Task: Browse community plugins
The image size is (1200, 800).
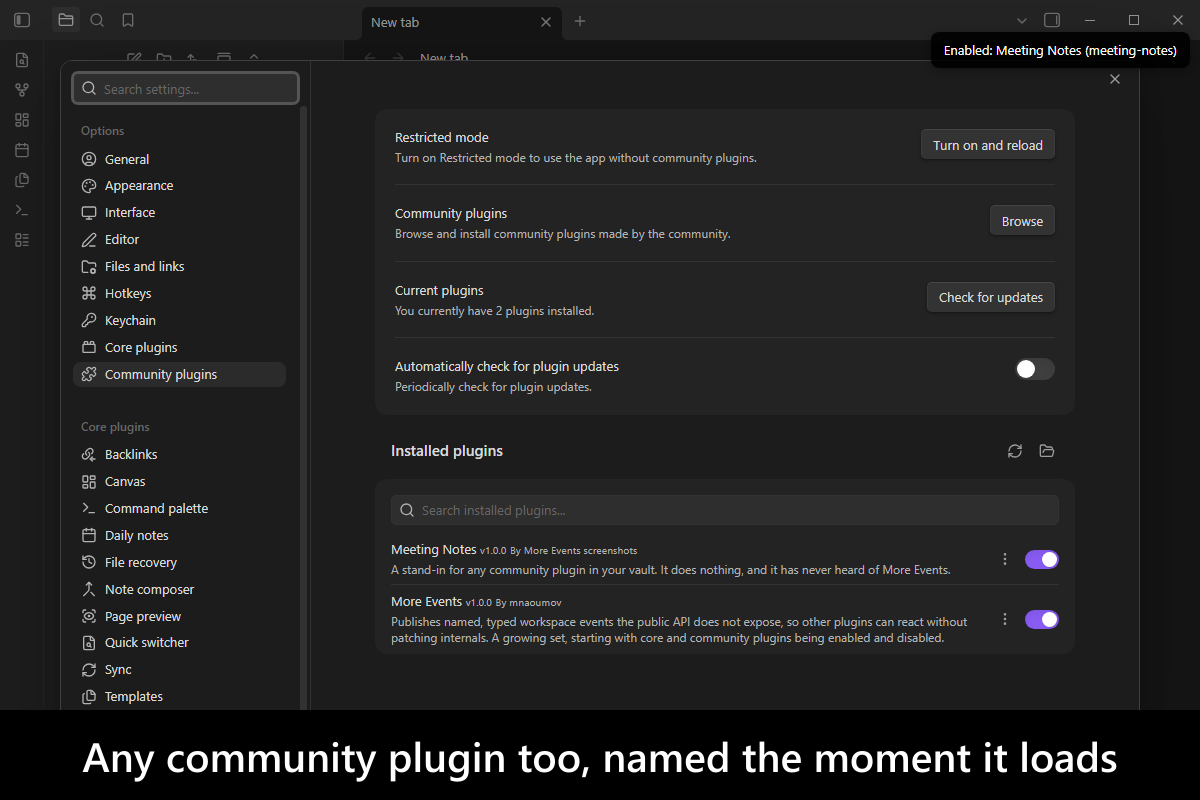Action: point(1022,221)
